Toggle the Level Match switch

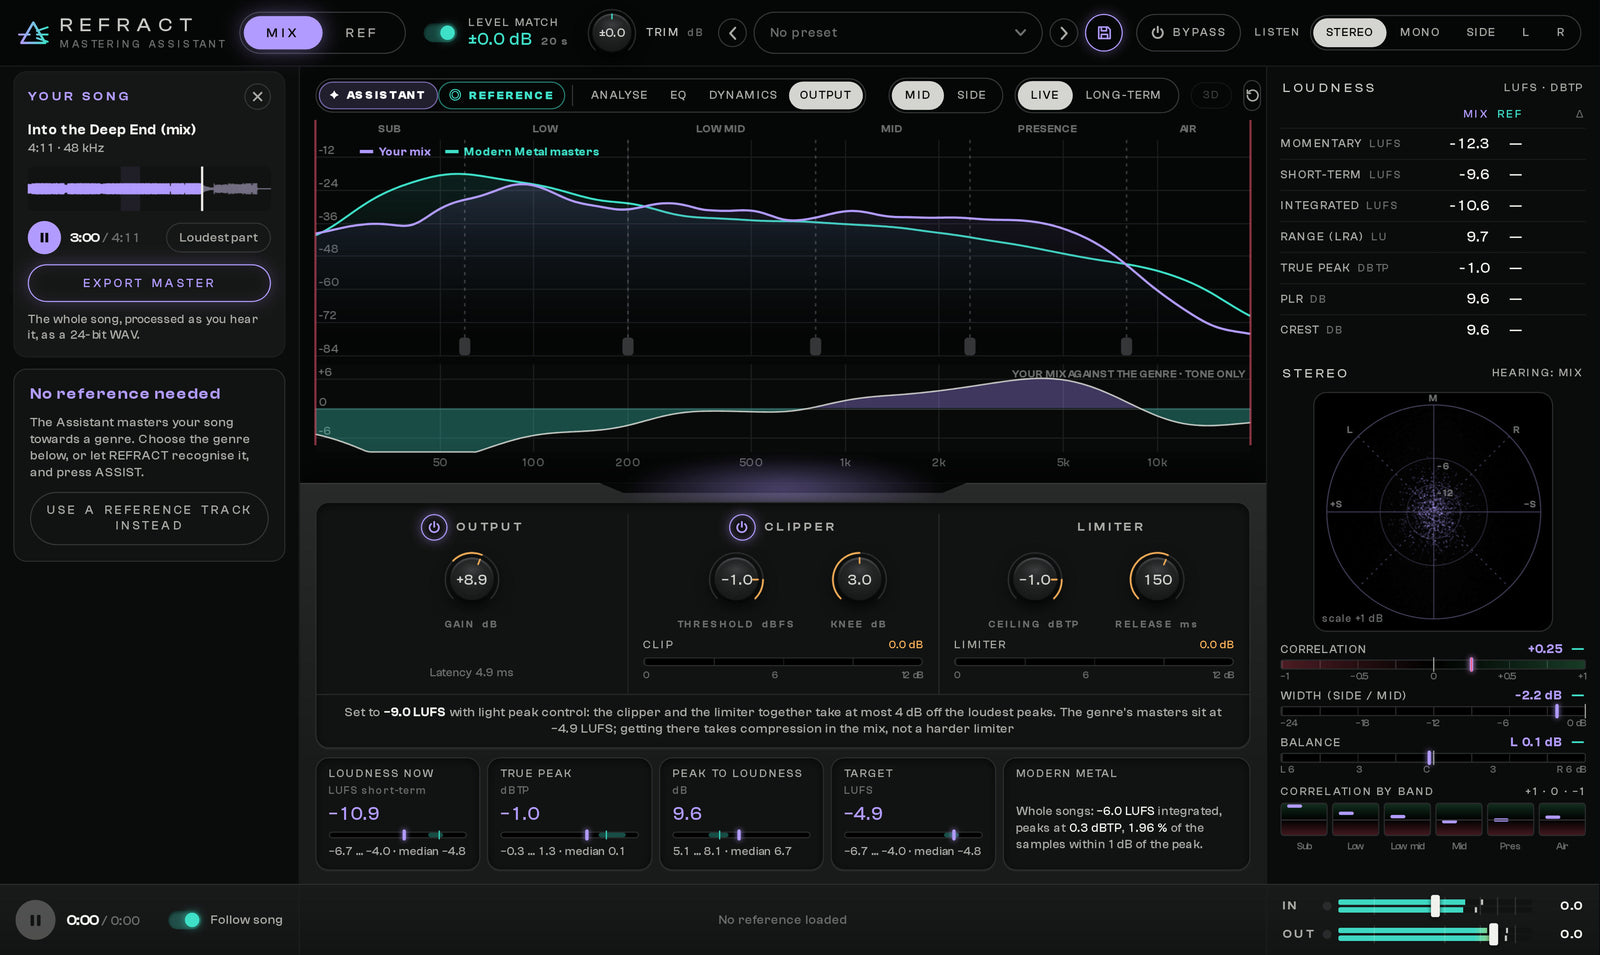pyautogui.click(x=440, y=33)
